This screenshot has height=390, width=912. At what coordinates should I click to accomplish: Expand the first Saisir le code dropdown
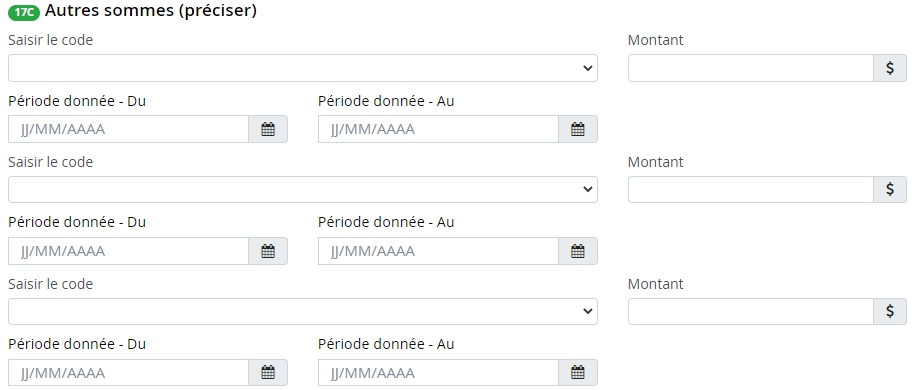[x=302, y=68]
